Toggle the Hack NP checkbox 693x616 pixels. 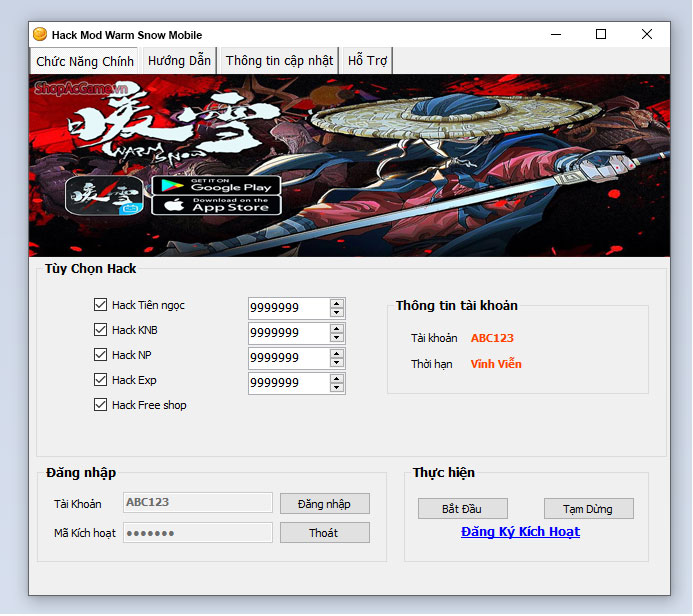pyautogui.click(x=100, y=354)
